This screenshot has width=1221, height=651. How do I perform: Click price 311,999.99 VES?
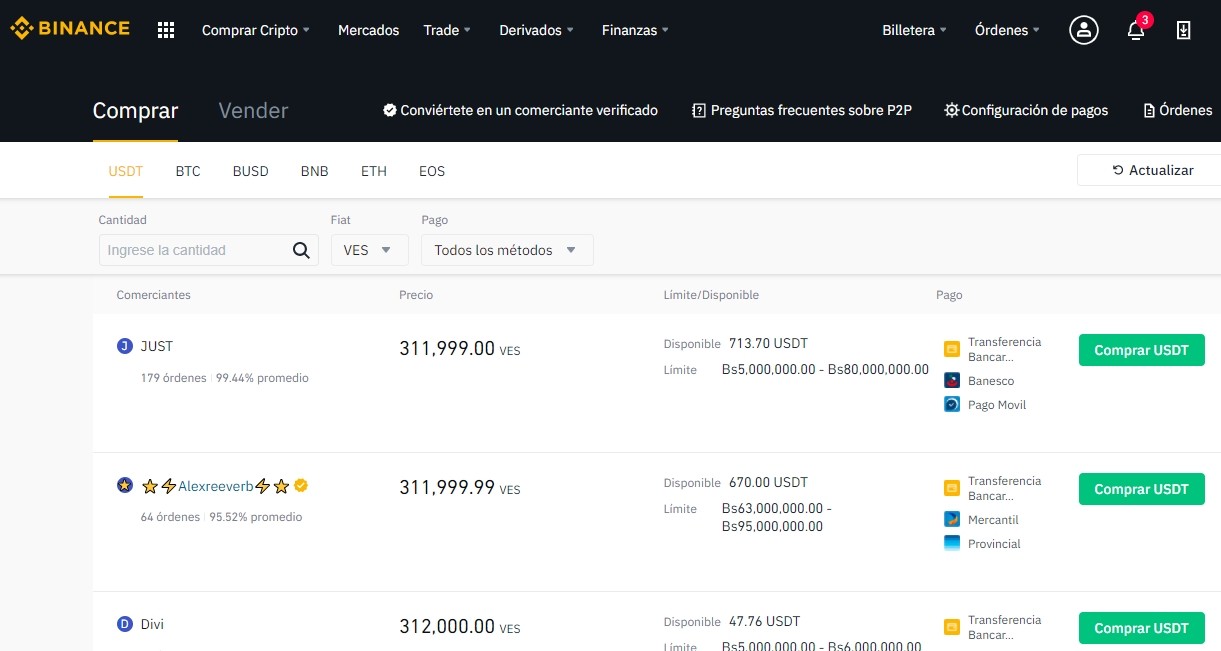(460, 487)
